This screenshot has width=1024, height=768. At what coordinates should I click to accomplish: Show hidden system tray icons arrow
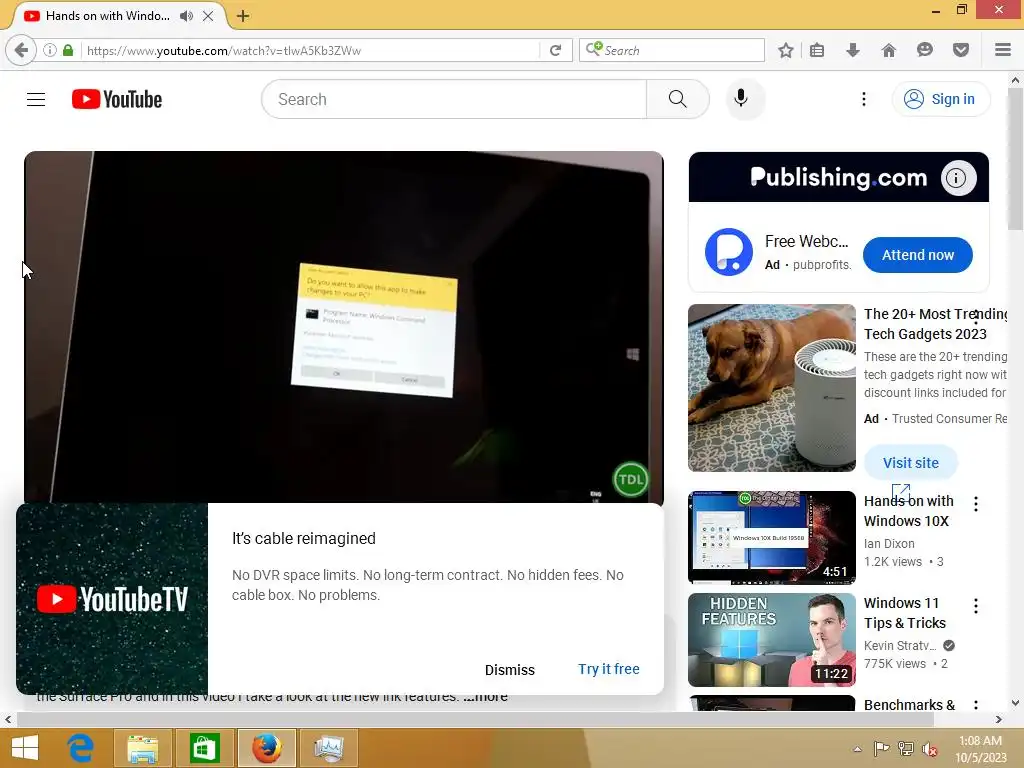857,749
